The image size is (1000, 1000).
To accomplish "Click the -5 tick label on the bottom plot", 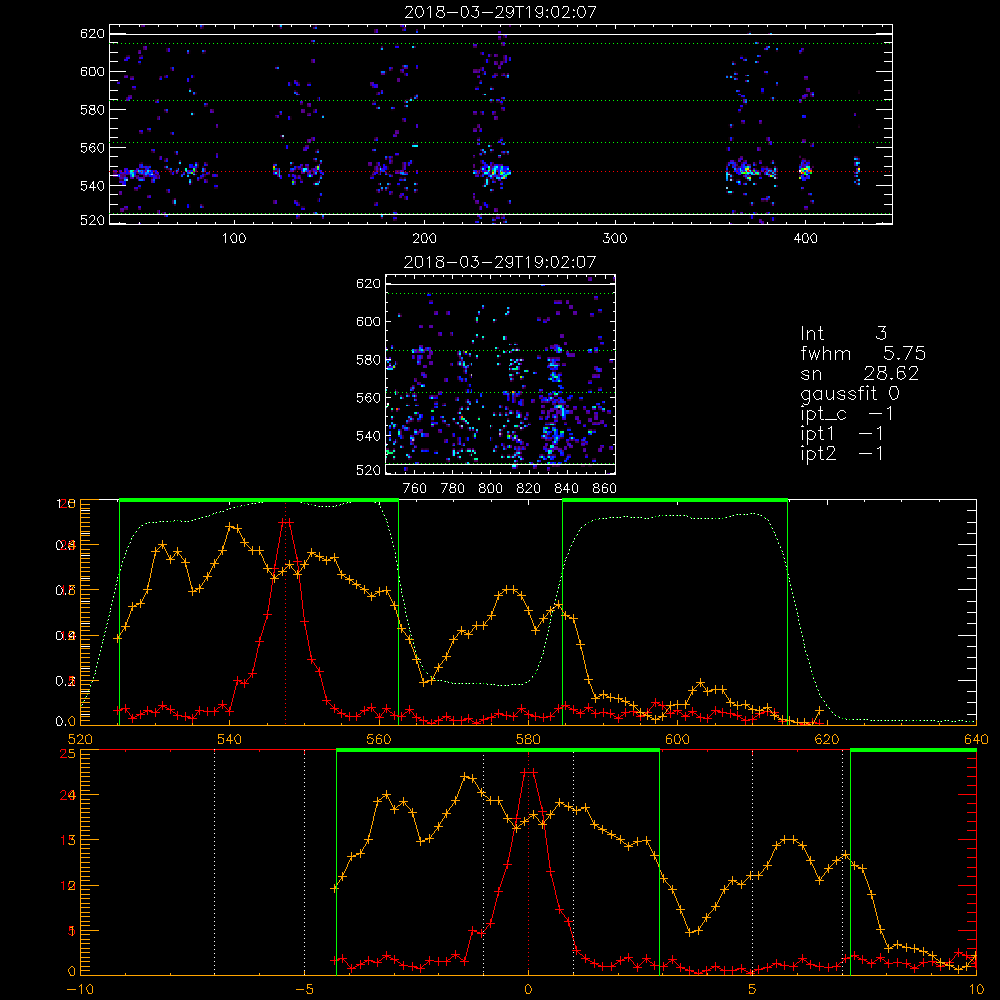I will point(304,989).
